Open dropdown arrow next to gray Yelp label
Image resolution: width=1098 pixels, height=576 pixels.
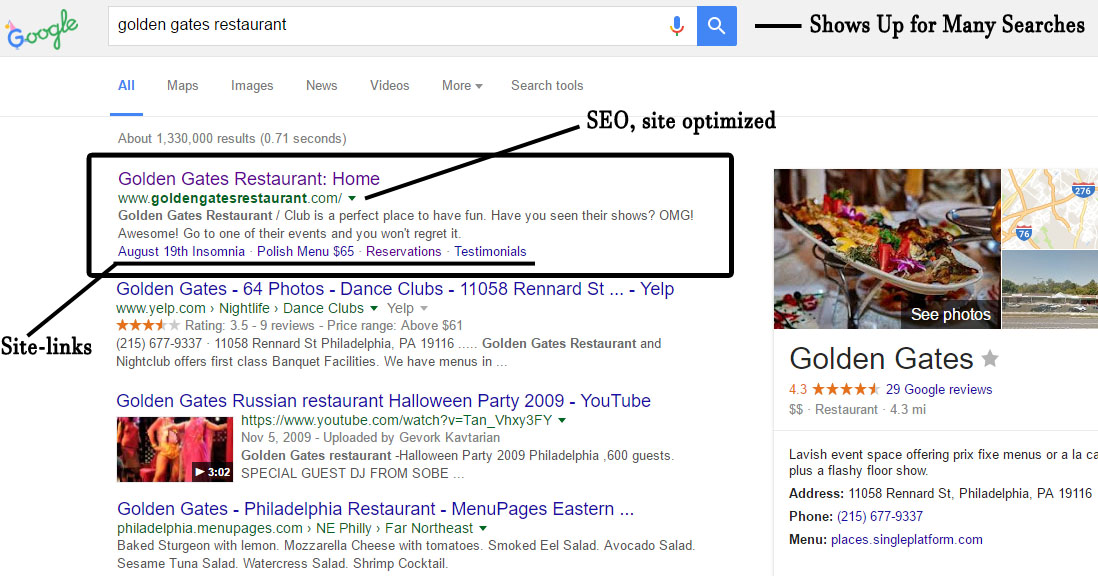point(424,309)
